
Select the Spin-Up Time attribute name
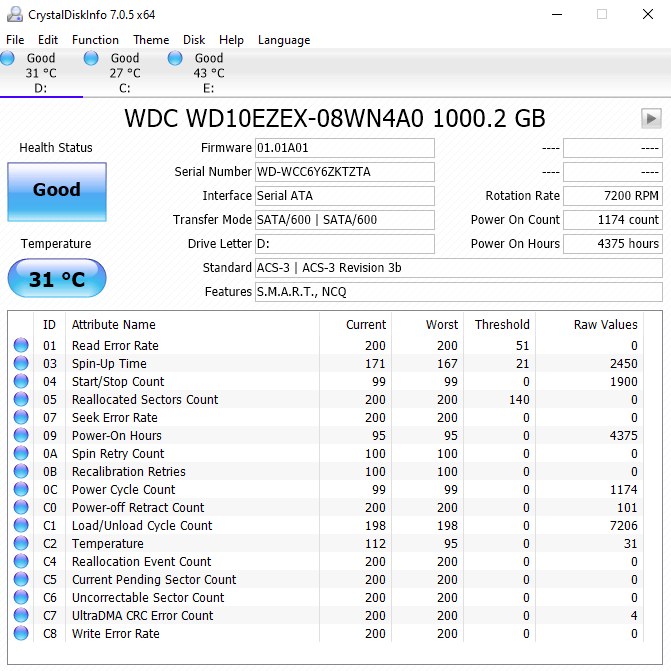(109, 363)
